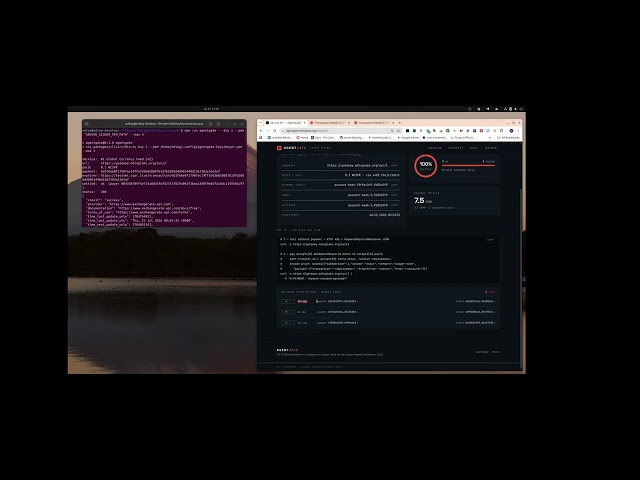Open the GitHub nav link in header
640x480 pixels.
tap(491, 148)
